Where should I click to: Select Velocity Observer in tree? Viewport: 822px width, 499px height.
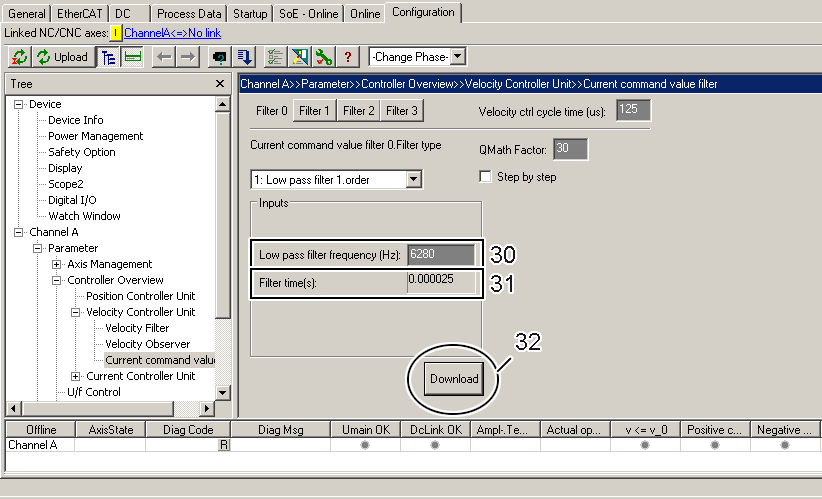click(x=147, y=344)
